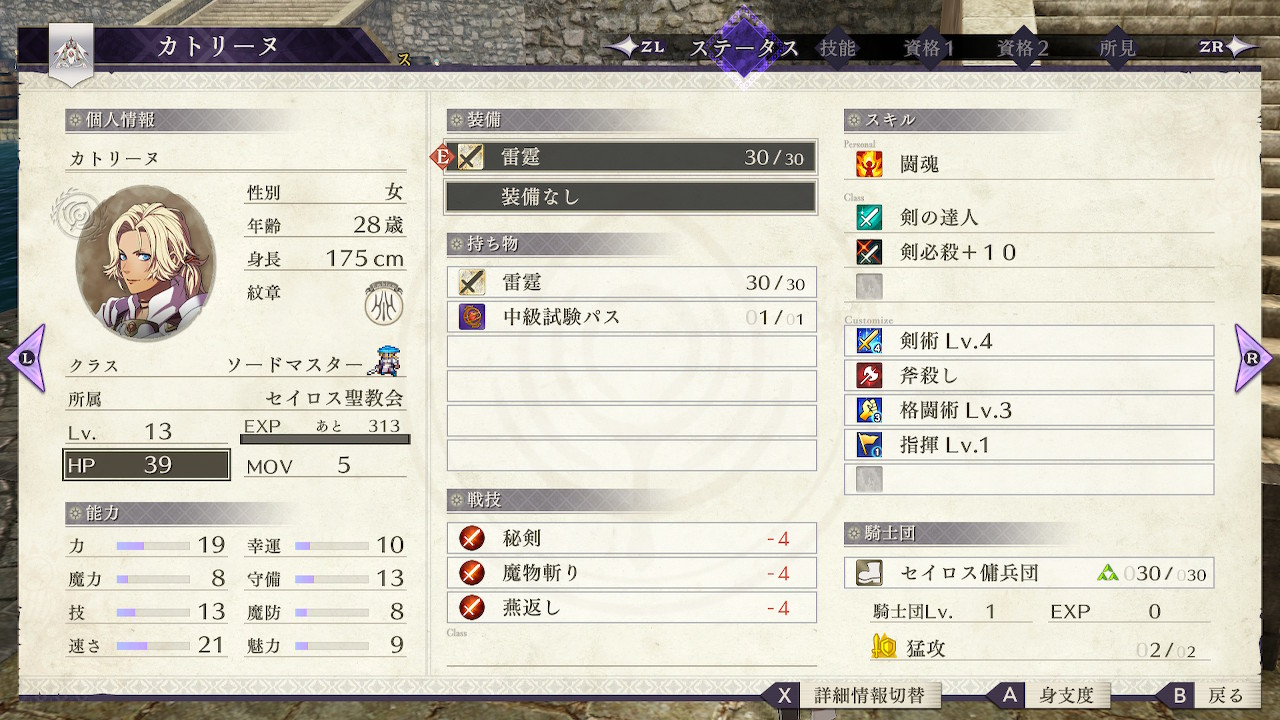Click the EXP progress bar
The height and width of the screenshot is (720, 1280).
pos(326,439)
